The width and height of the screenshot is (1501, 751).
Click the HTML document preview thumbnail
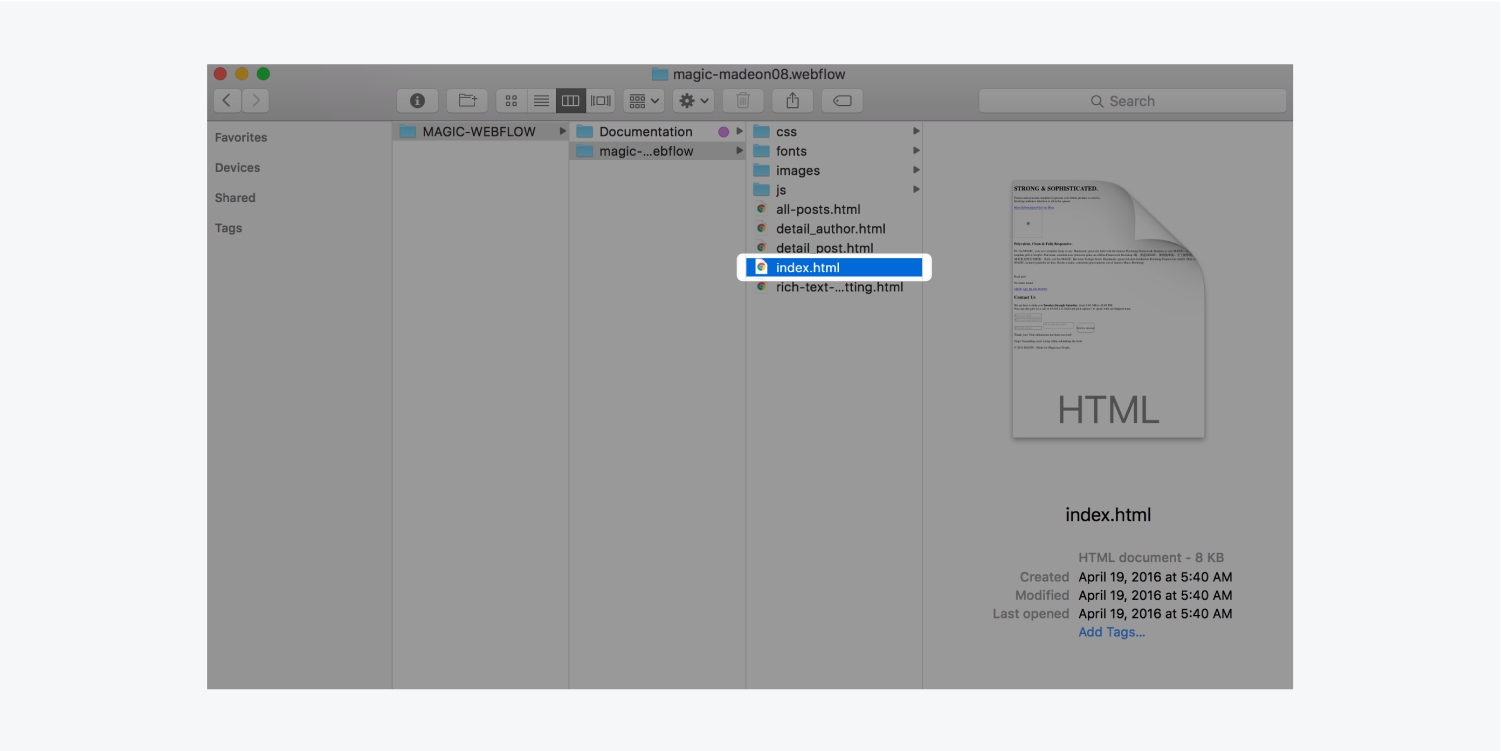point(1108,309)
